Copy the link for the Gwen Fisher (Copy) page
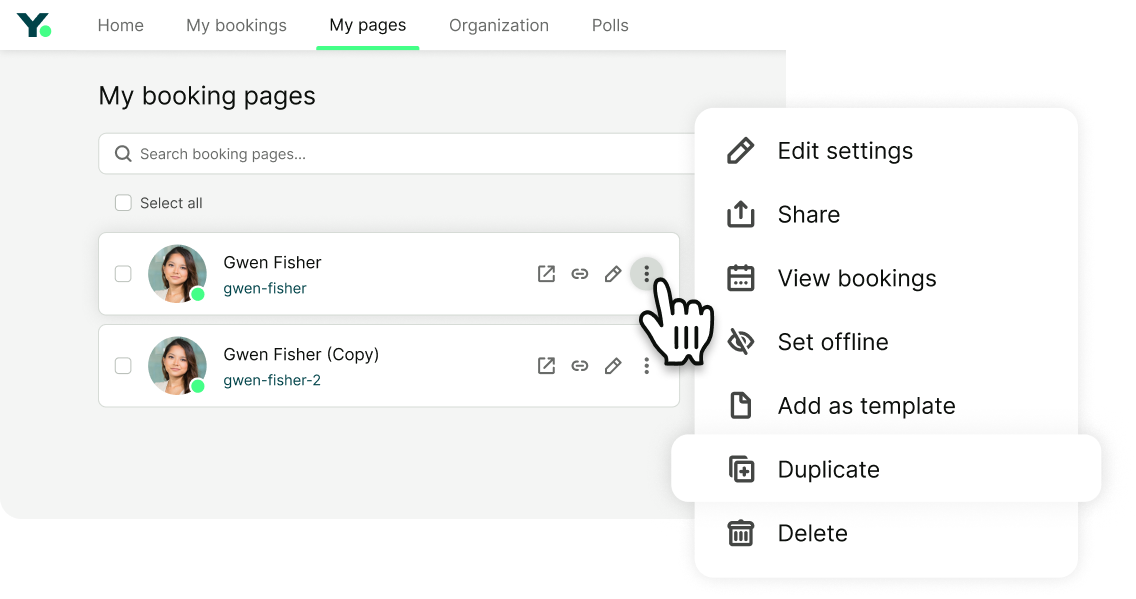Screen dimensions: 1136x599 tap(580, 366)
